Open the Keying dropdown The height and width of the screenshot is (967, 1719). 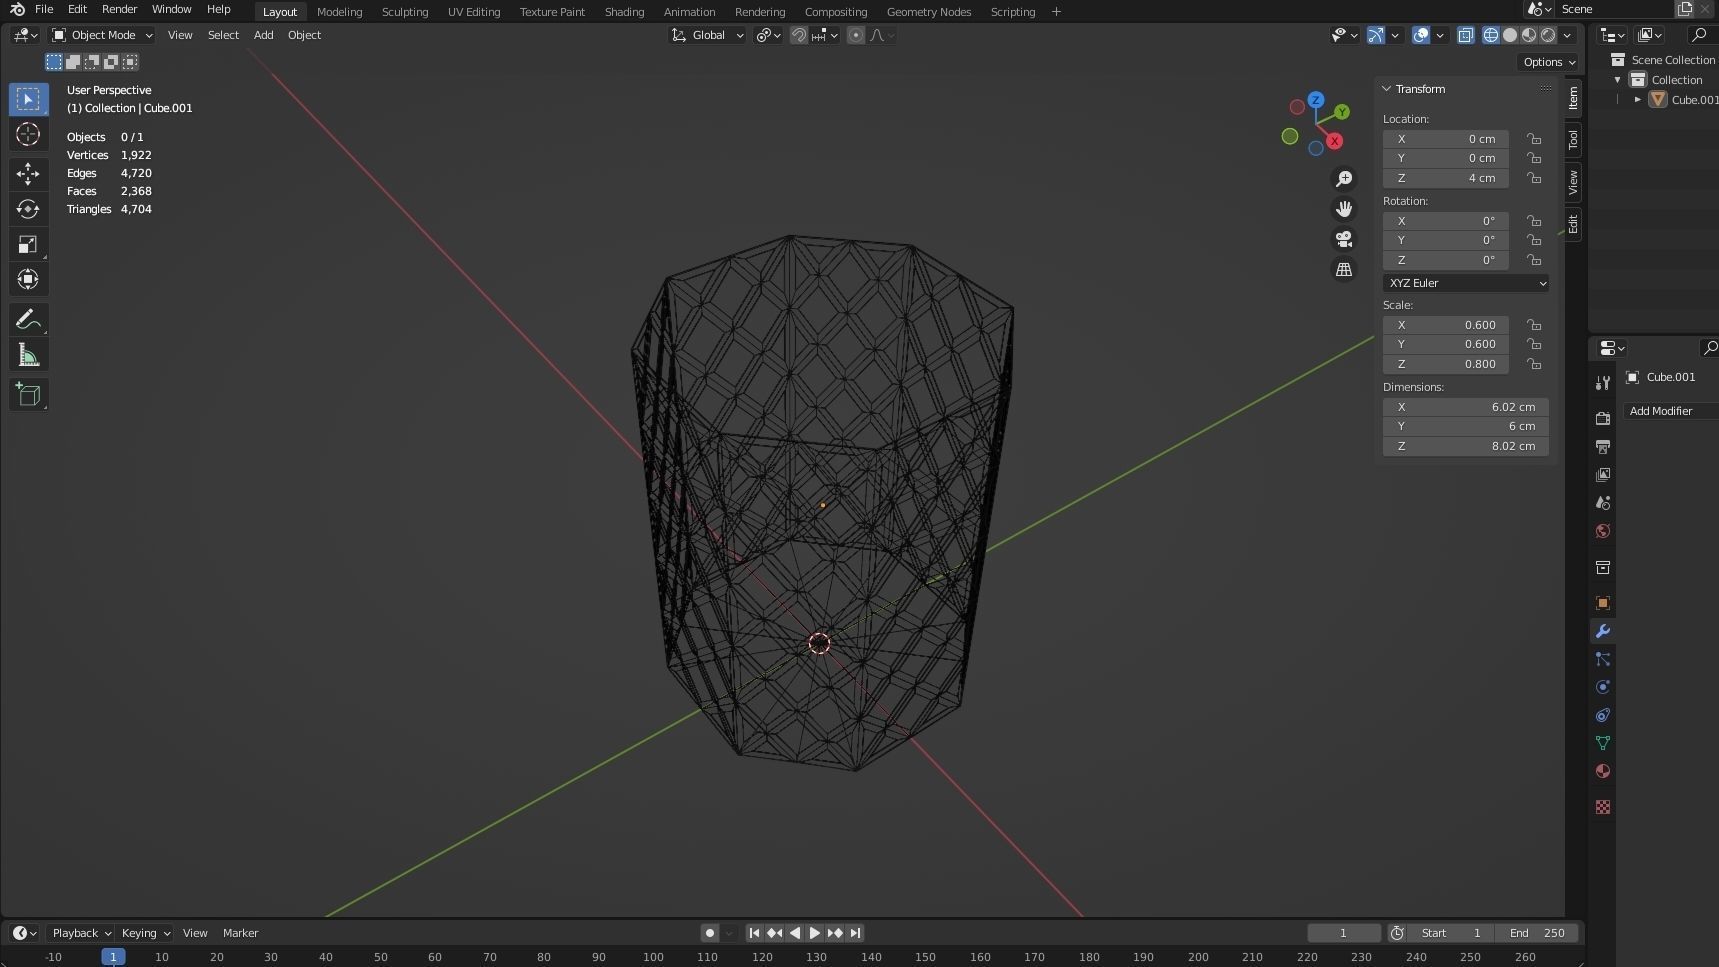pyautogui.click(x=145, y=933)
